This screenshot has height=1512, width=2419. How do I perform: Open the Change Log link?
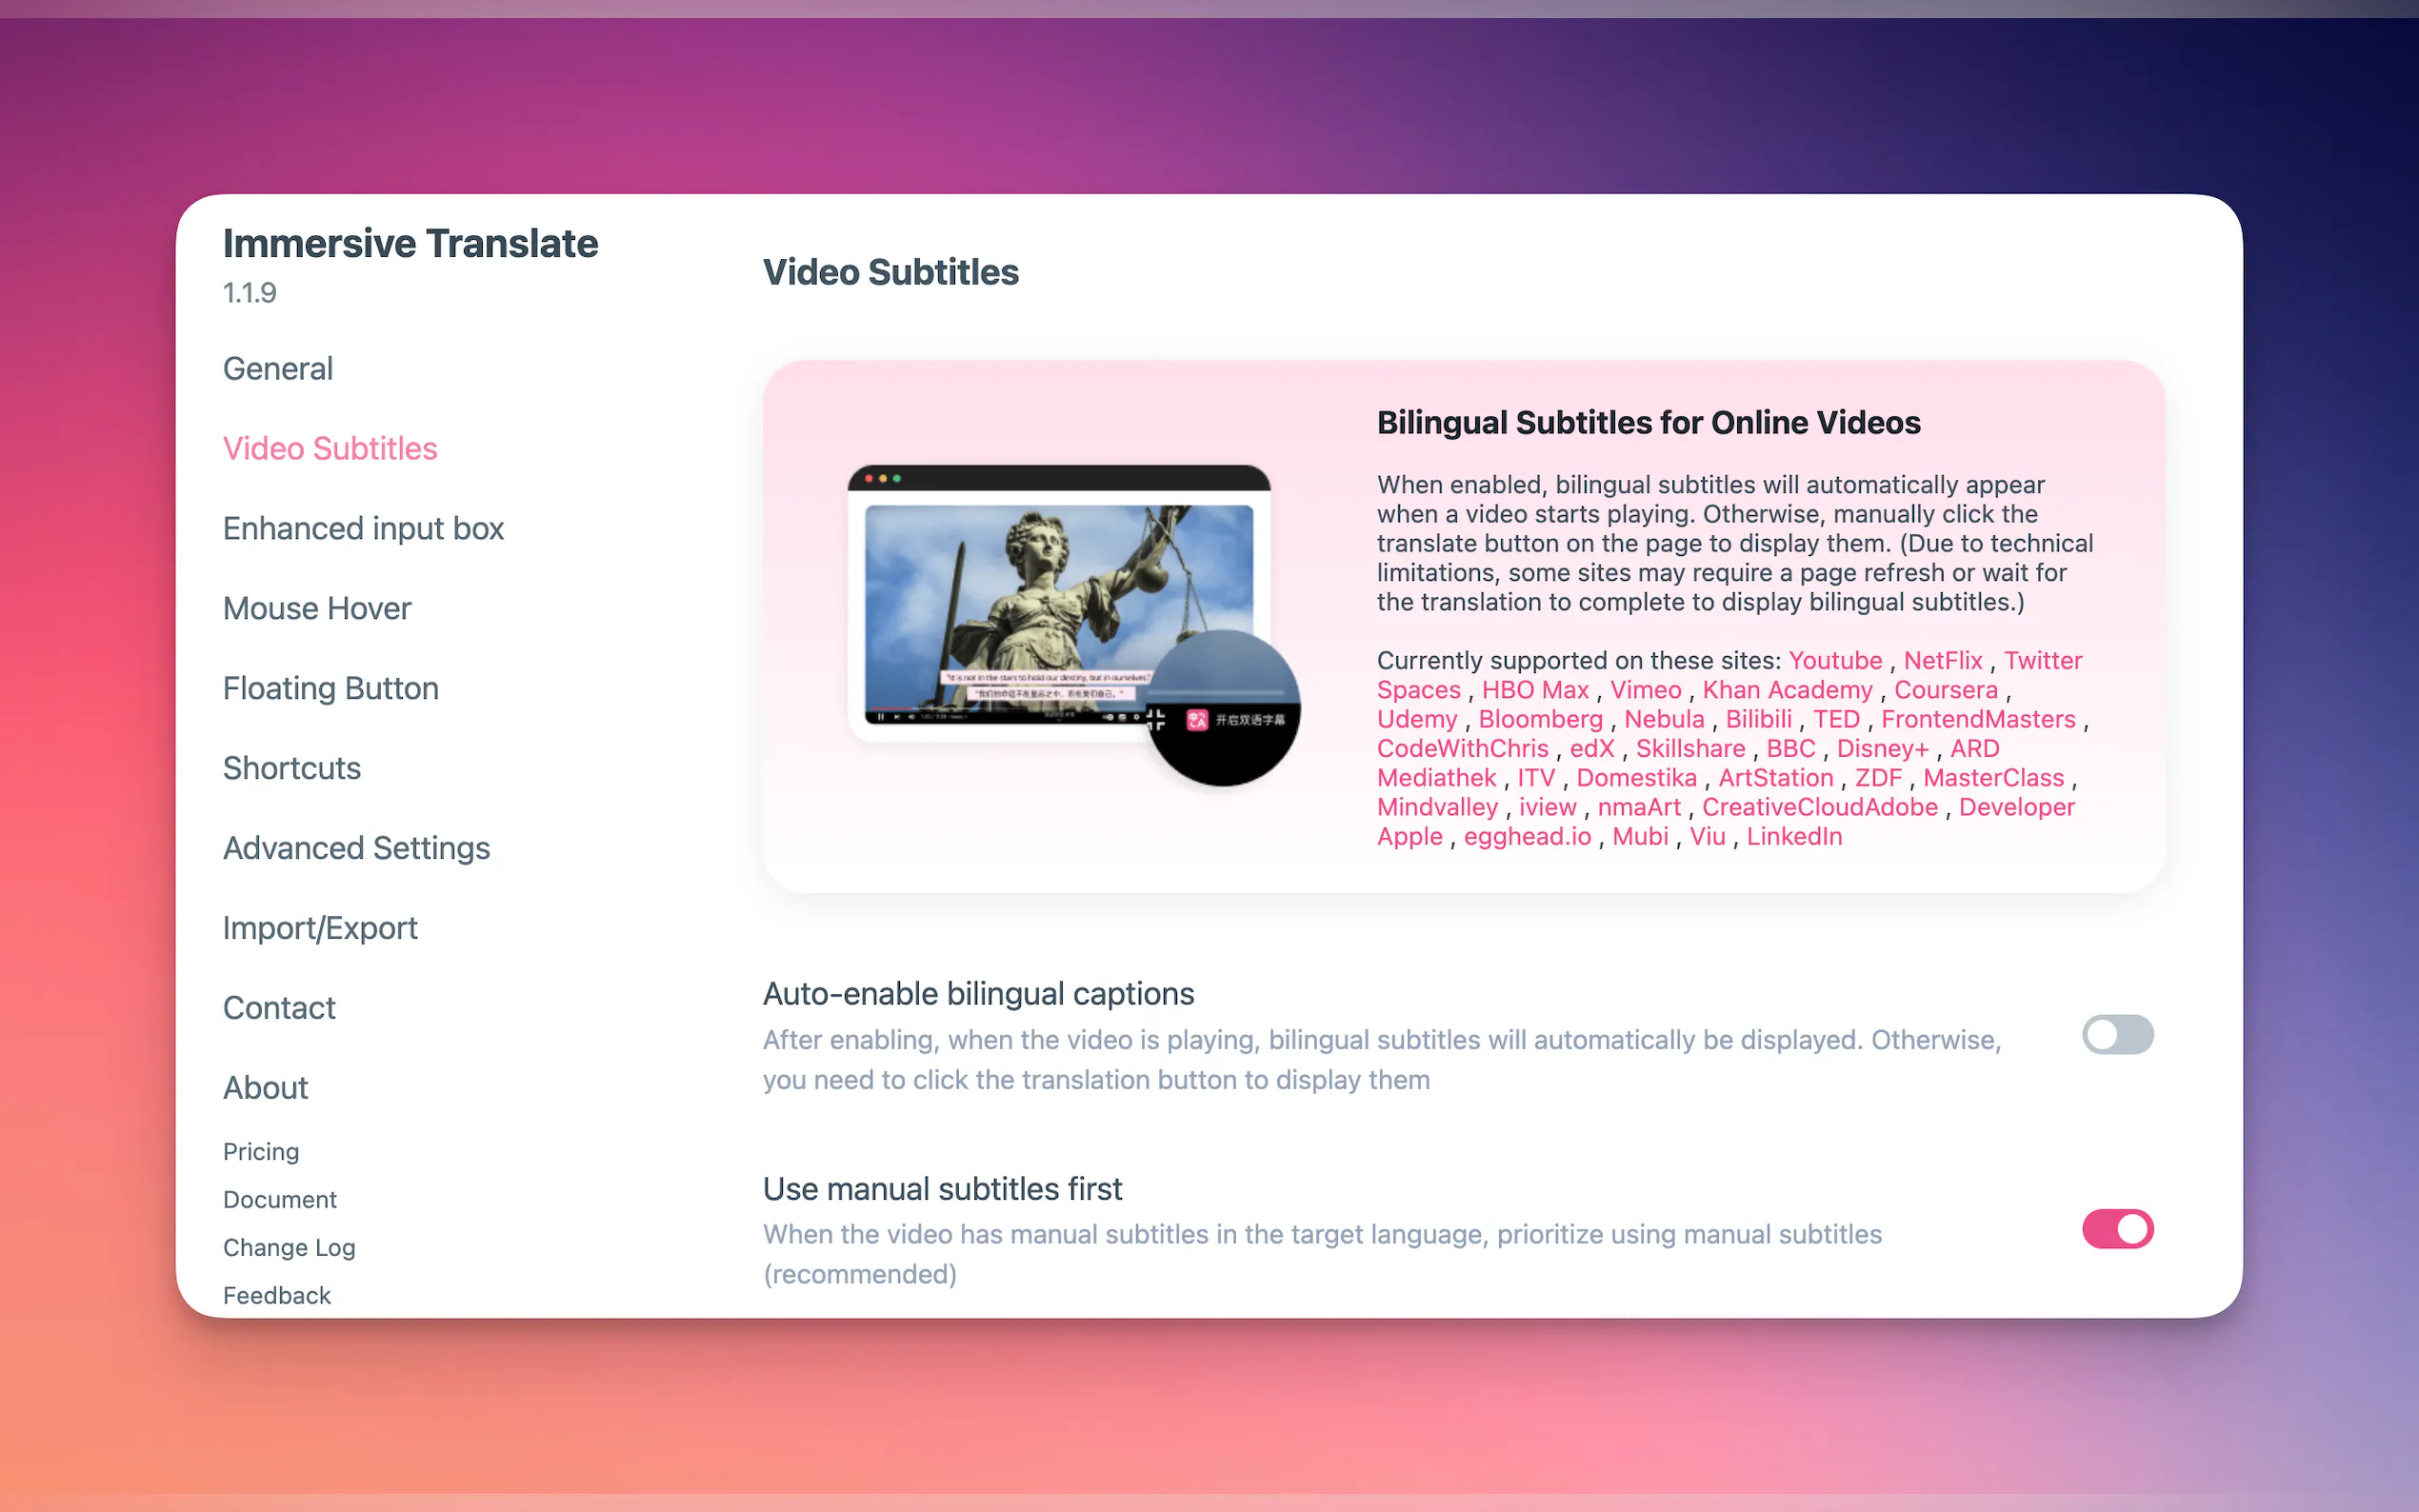click(x=289, y=1247)
